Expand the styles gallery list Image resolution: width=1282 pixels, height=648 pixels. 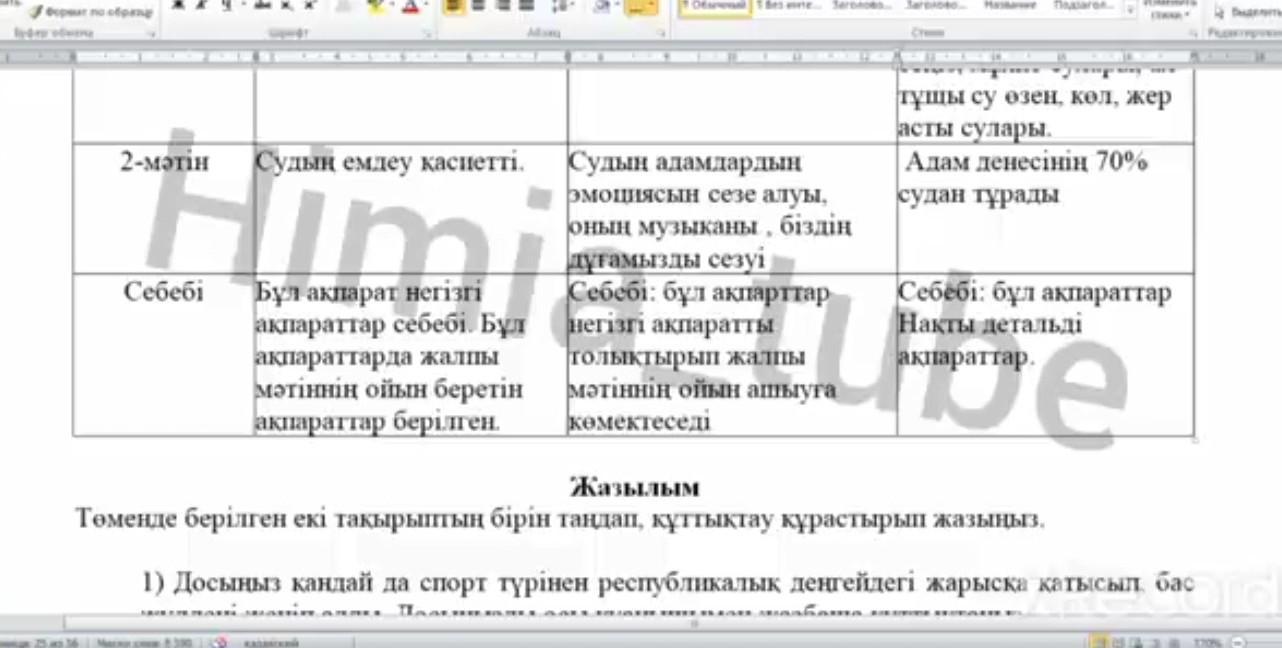pyautogui.click(x=1131, y=10)
